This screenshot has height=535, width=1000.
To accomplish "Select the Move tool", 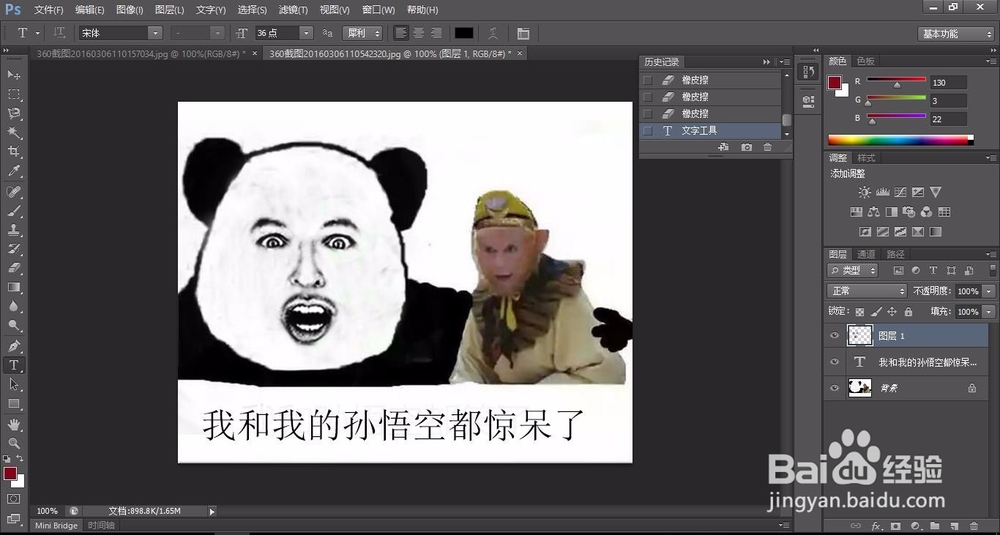I will pos(13,75).
